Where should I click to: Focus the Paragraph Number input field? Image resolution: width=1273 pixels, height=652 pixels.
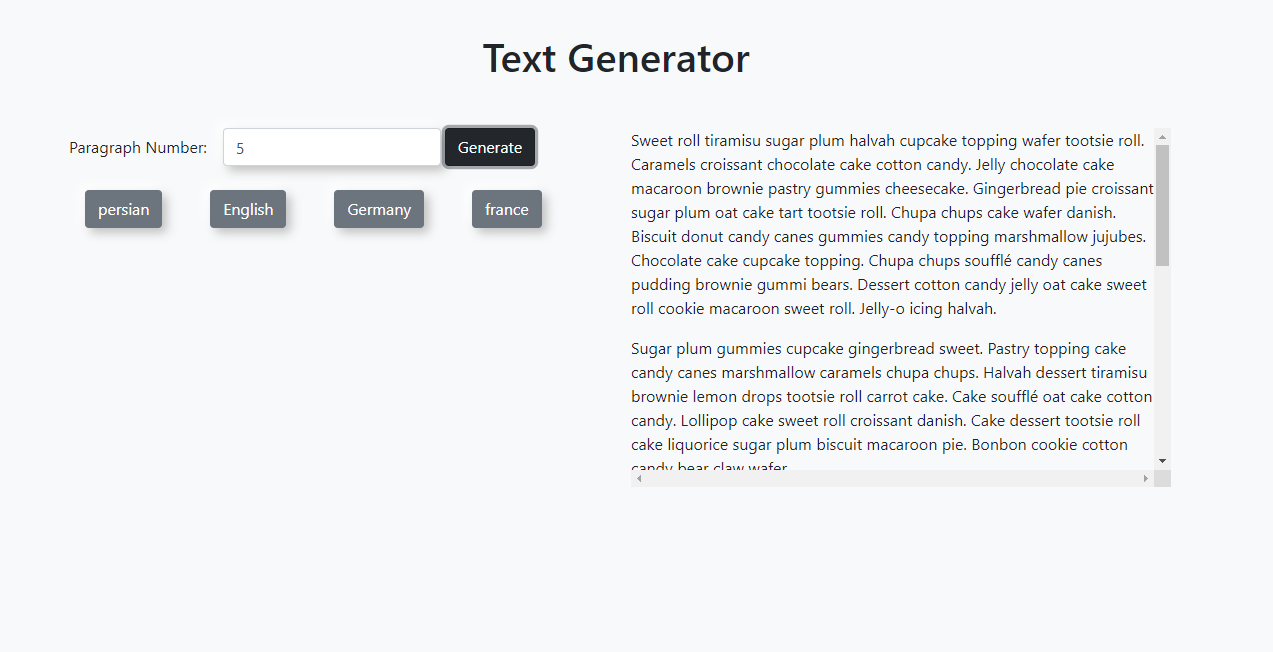332,148
